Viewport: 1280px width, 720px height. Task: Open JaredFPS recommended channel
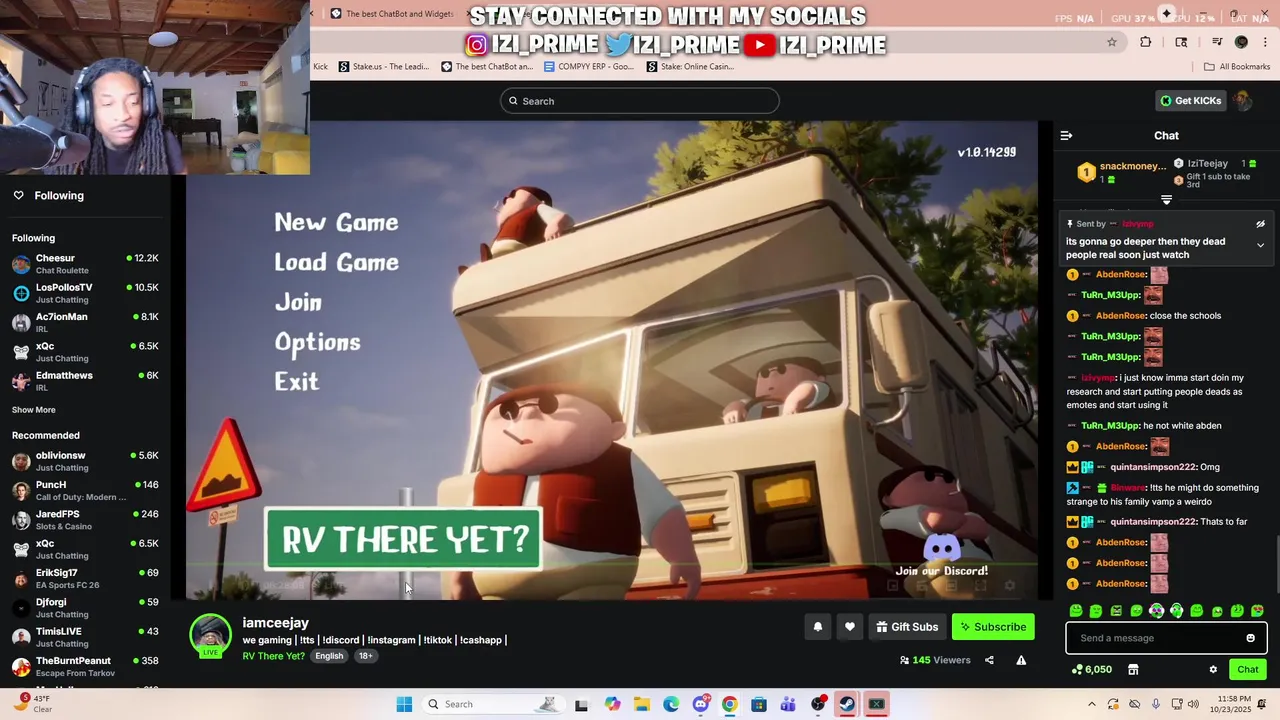85,519
